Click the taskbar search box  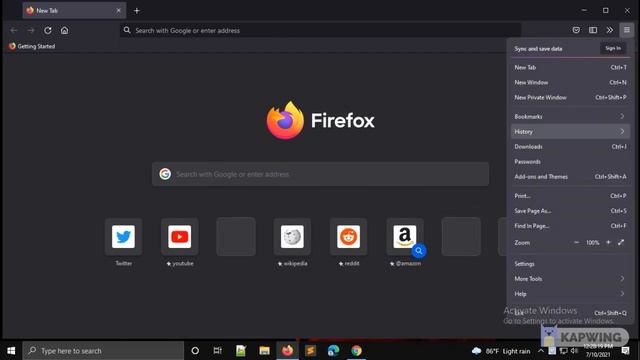pos(103,351)
